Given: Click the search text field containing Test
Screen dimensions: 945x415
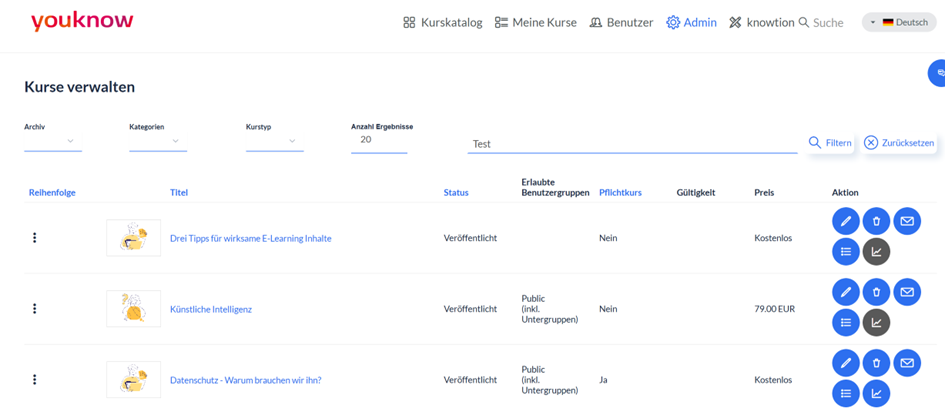Looking at the screenshot, I should click(x=632, y=144).
